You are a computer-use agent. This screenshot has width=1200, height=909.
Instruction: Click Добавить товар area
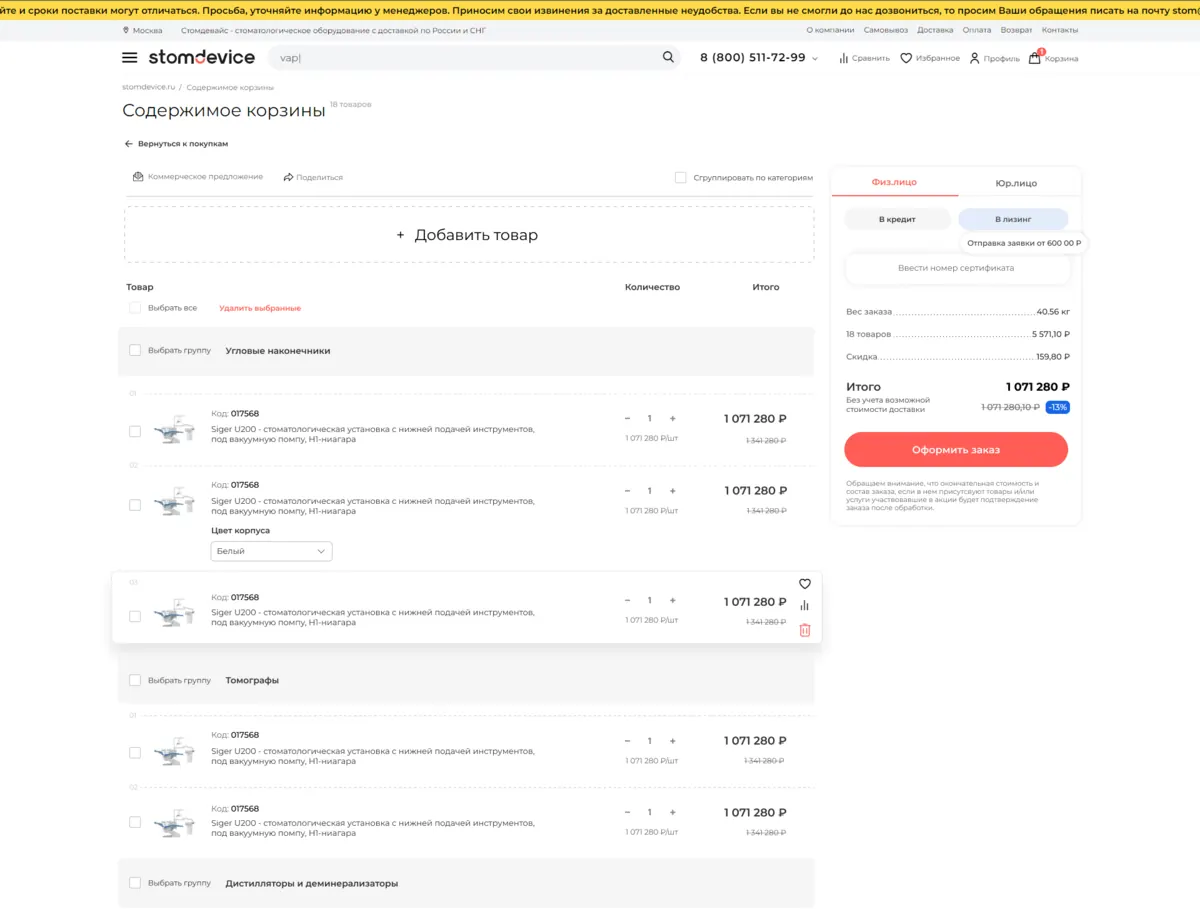pyautogui.click(x=468, y=235)
